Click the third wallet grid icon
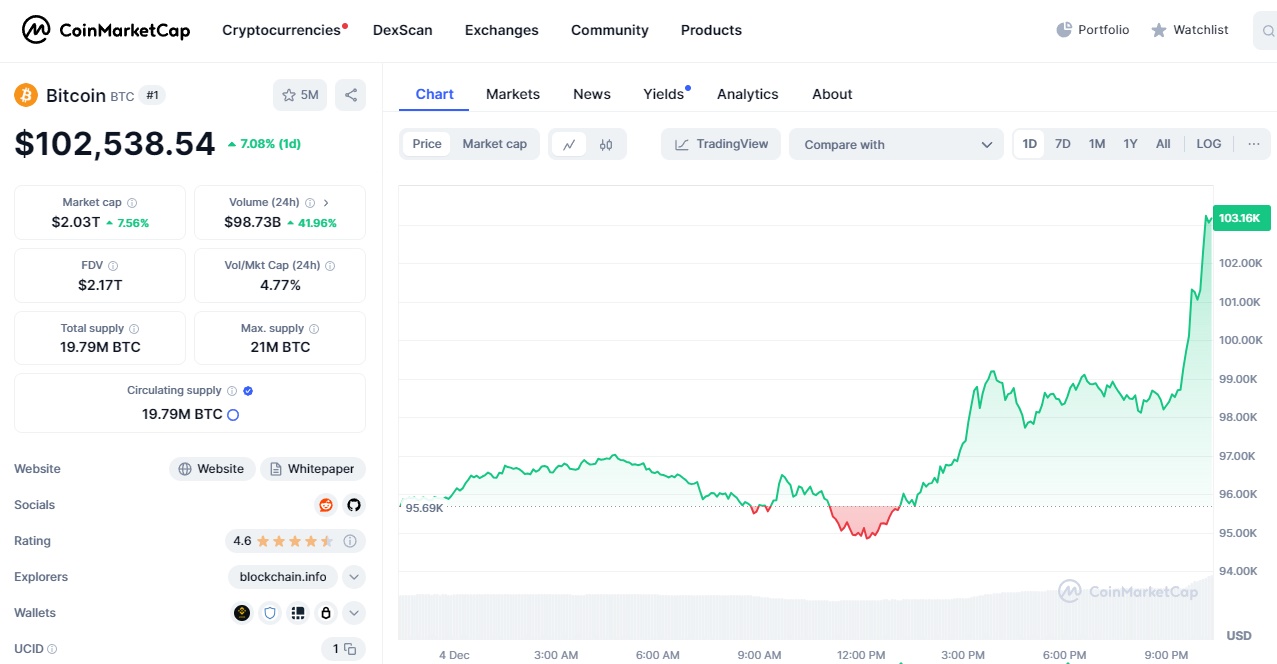Viewport: 1277px width, 664px height. (297, 613)
